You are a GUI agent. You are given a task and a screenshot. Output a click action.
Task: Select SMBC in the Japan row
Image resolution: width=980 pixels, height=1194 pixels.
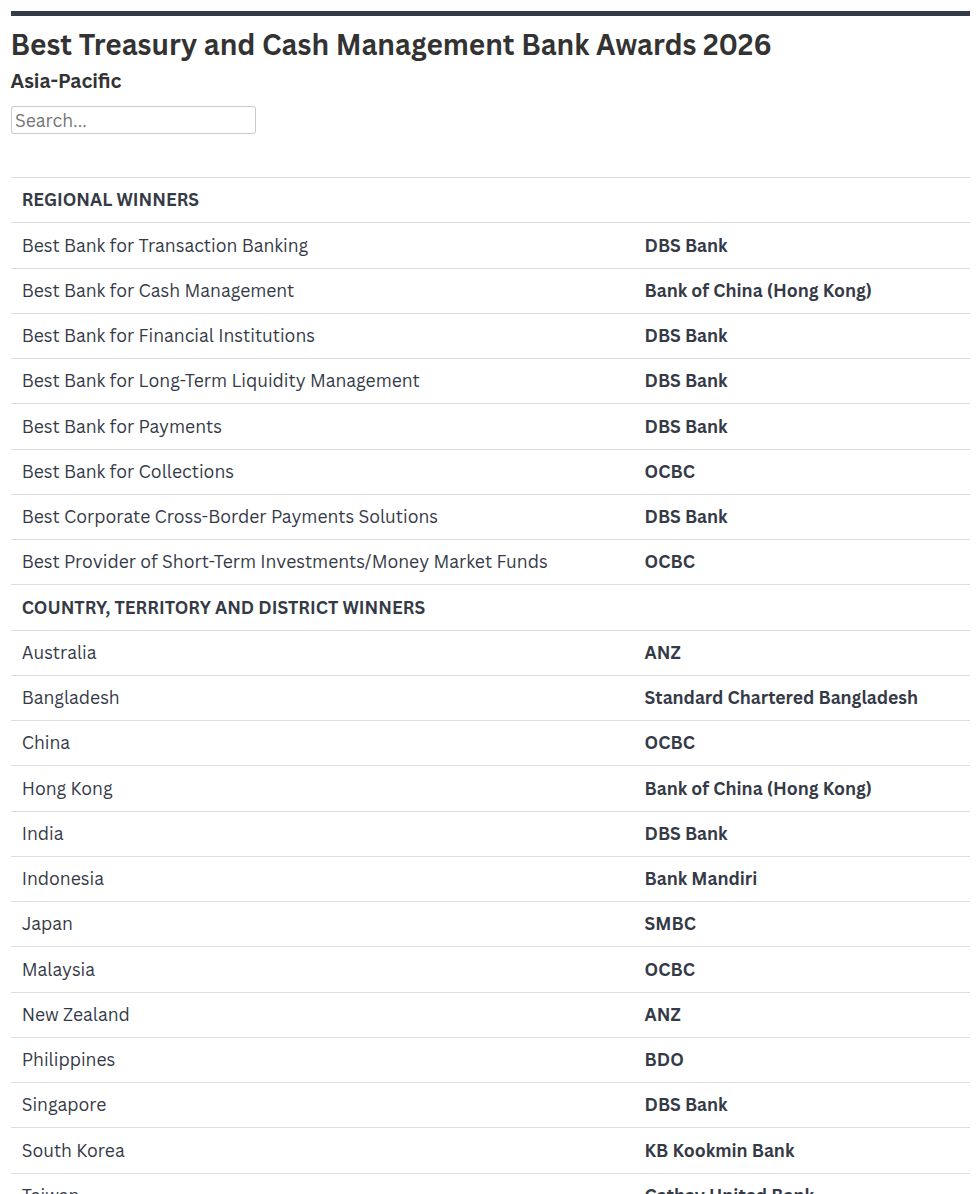click(670, 924)
